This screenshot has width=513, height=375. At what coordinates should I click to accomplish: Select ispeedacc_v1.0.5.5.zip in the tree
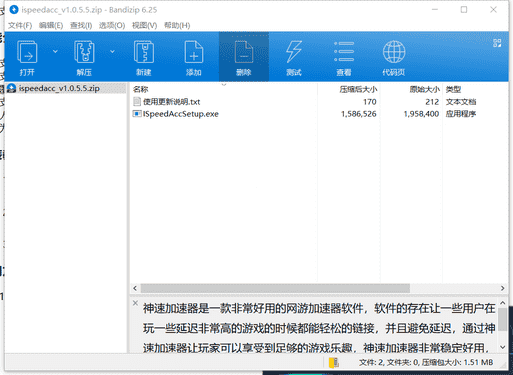pyautogui.click(x=59, y=88)
